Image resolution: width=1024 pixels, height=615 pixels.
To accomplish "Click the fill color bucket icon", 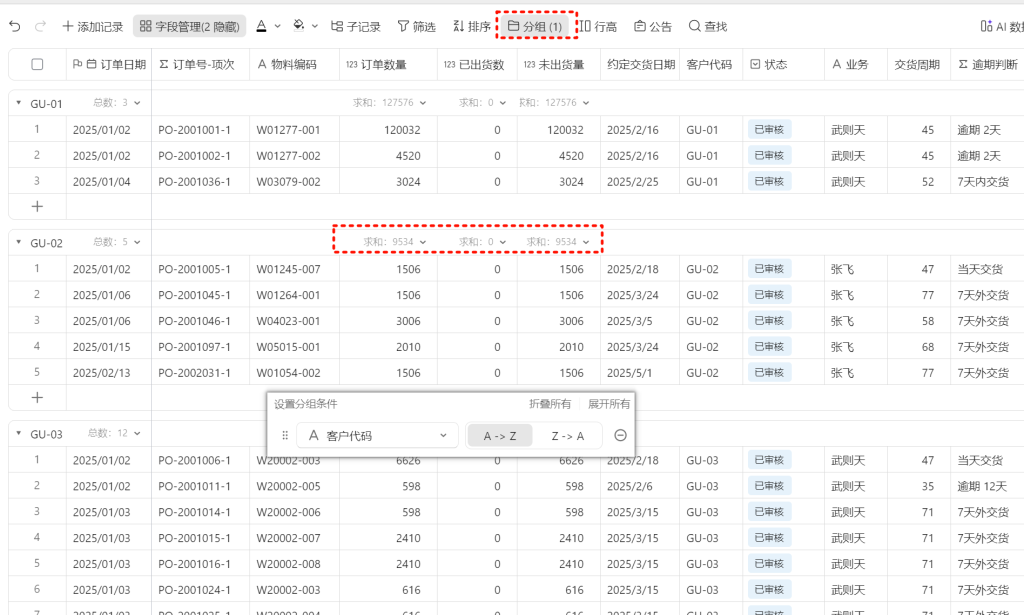I will pos(299,26).
